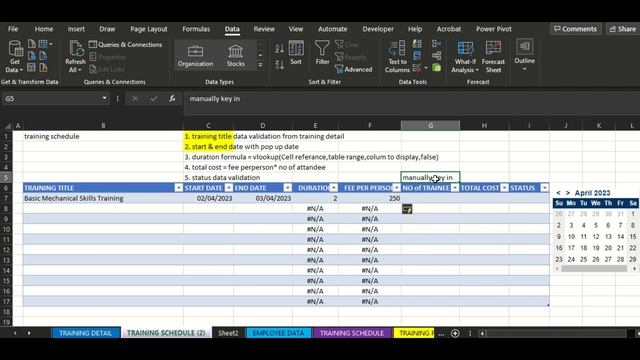
Task: Add a new sheet
Action: (x=455, y=333)
